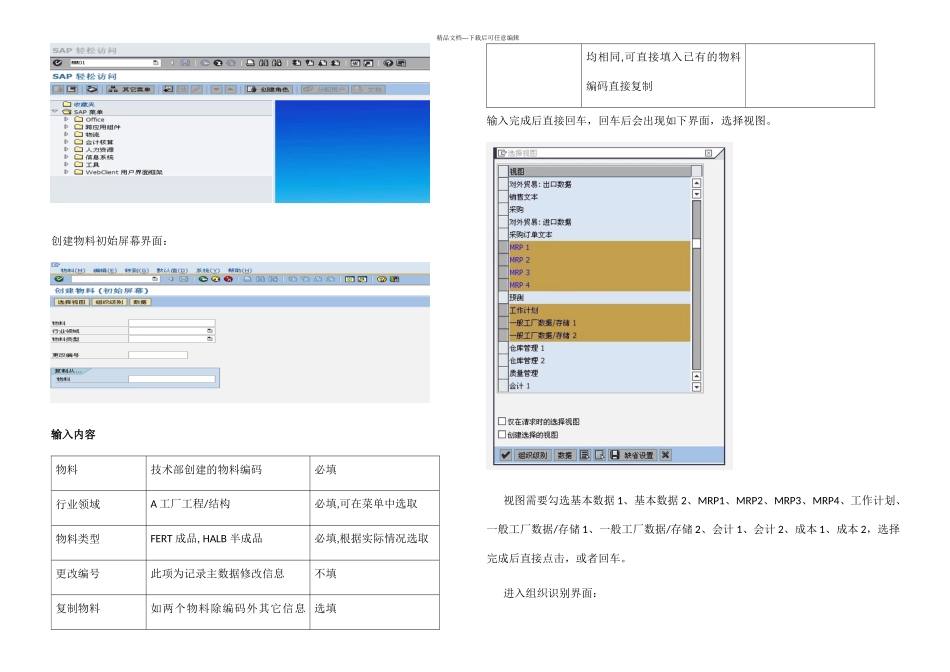The image size is (950, 672).
Task: Expand the 人力资源 folder in SAP menu tree
Action: coord(66,149)
